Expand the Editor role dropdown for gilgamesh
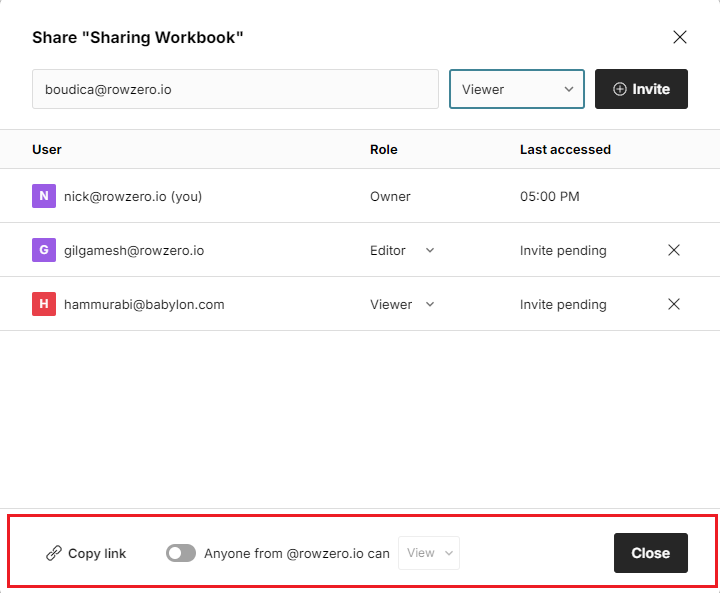 pos(403,250)
